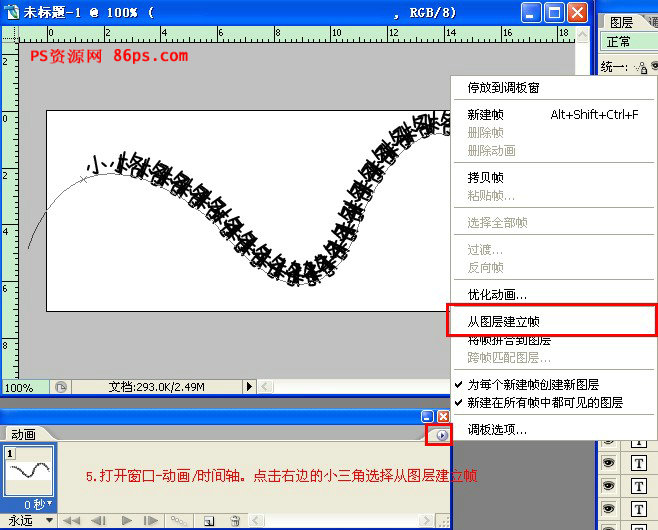Click the 100% zoom field in status bar
This screenshot has width=658, height=530.
24,387
